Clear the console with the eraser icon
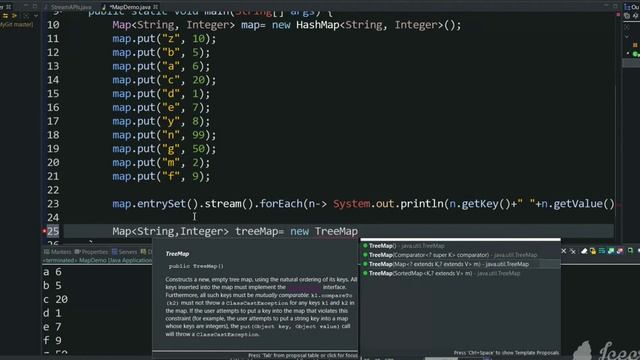 click(584, 251)
